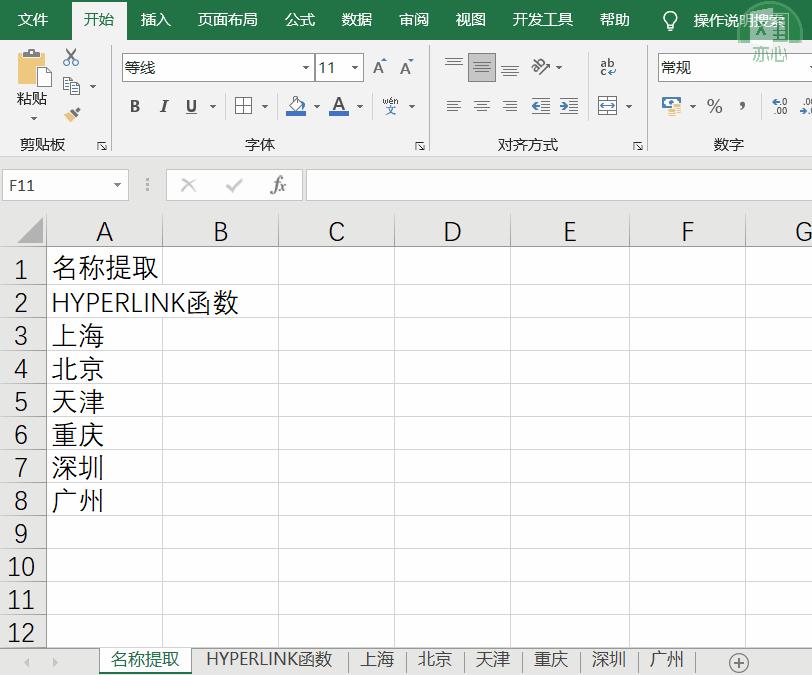Switch to the 插入 ribbon tab

coord(157,19)
